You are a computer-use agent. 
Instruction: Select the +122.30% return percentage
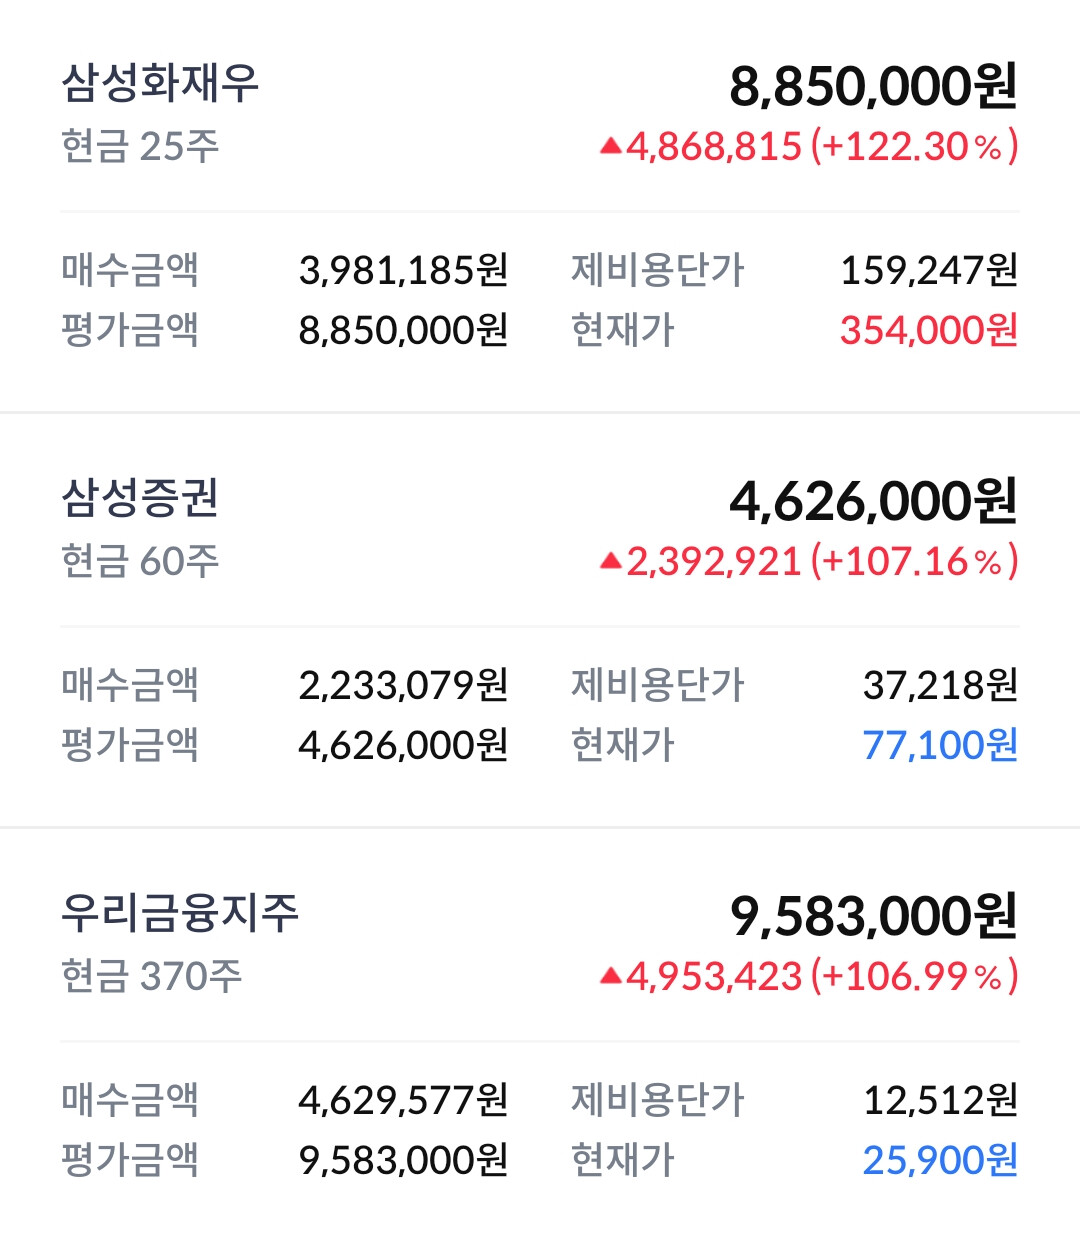914,147
